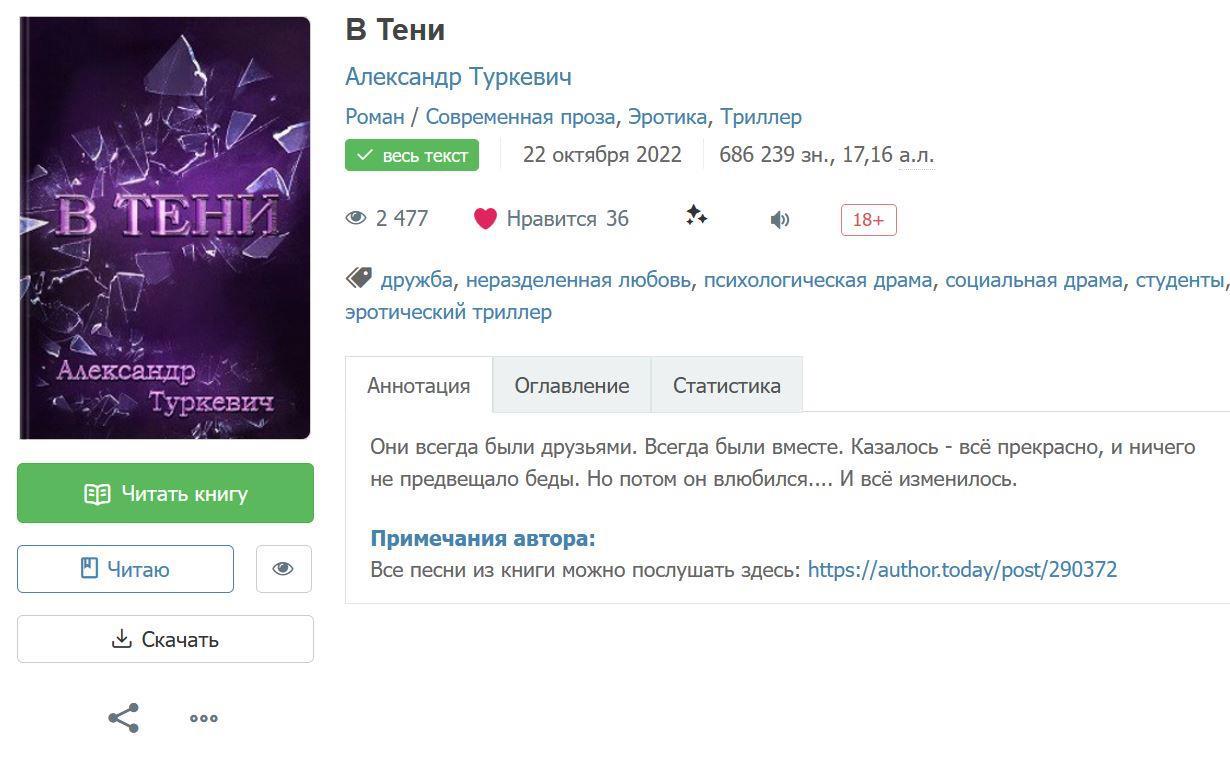The width and height of the screenshot is (1230, 764).
Task: Click the share icon below Download
Action: [x=123, y=718]
